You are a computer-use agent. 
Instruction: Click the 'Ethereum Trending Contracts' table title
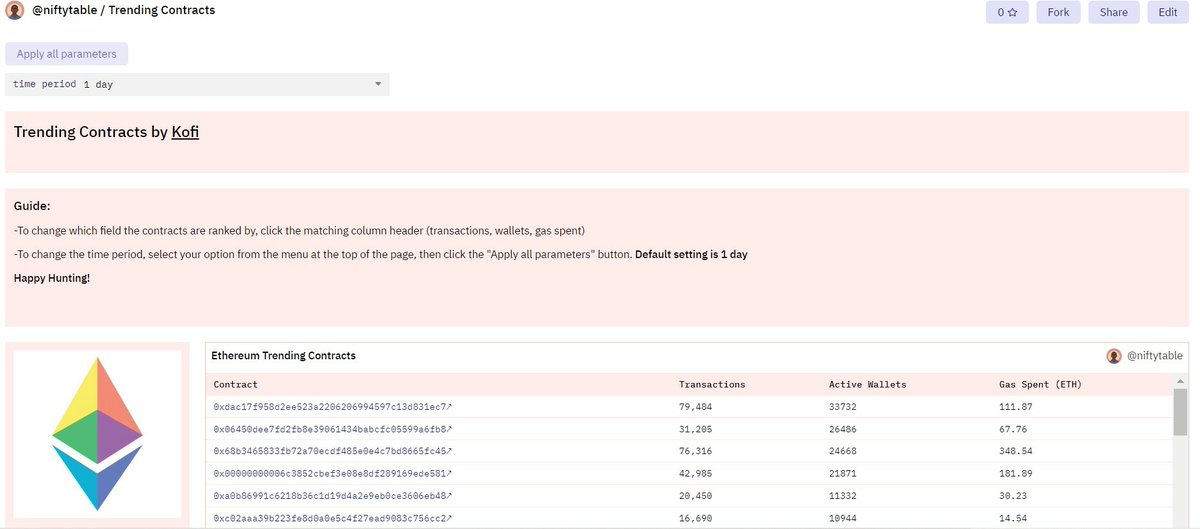(283, 356)
